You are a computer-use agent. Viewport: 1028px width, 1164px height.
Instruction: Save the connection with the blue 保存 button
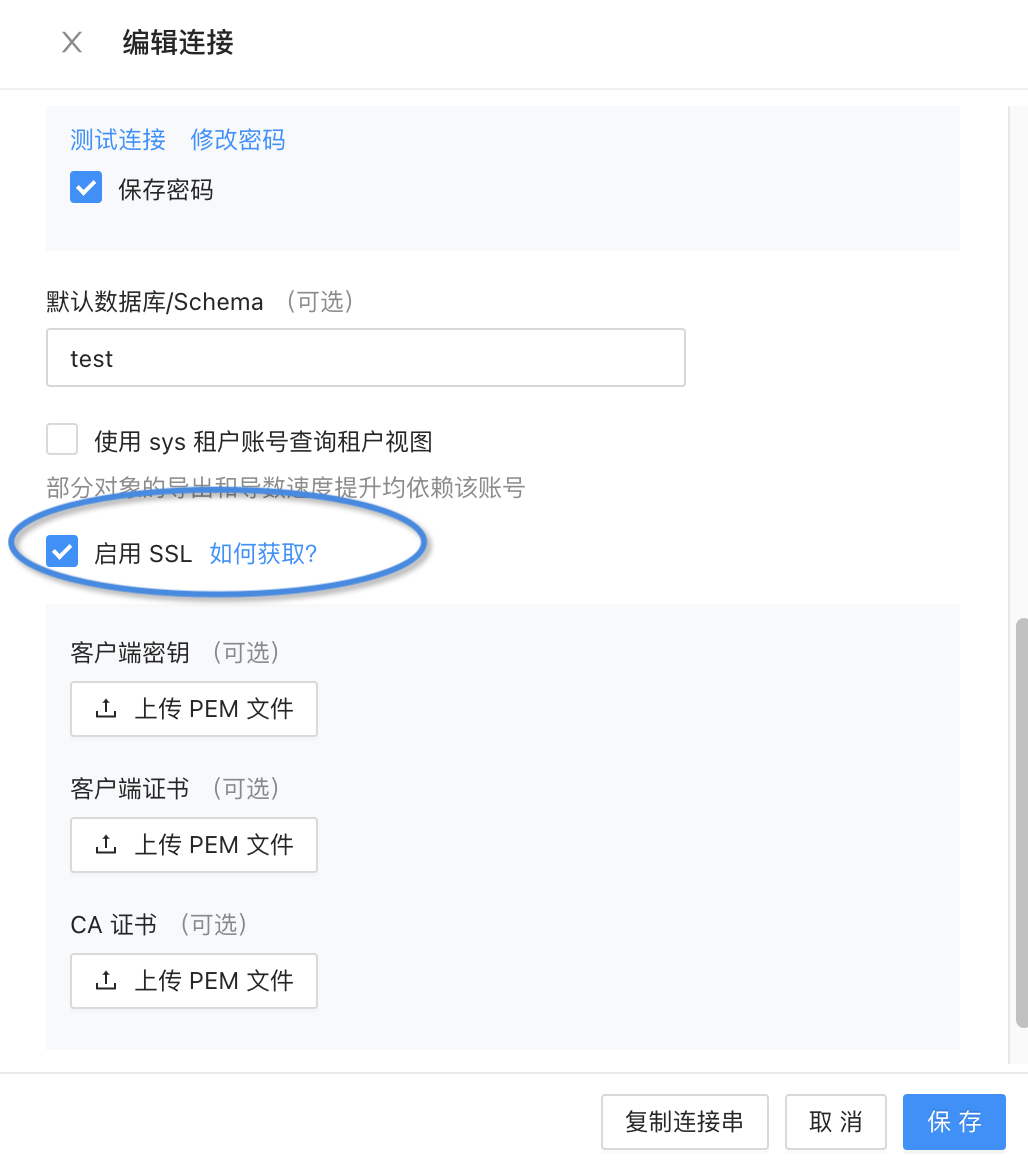[953, 1122]
